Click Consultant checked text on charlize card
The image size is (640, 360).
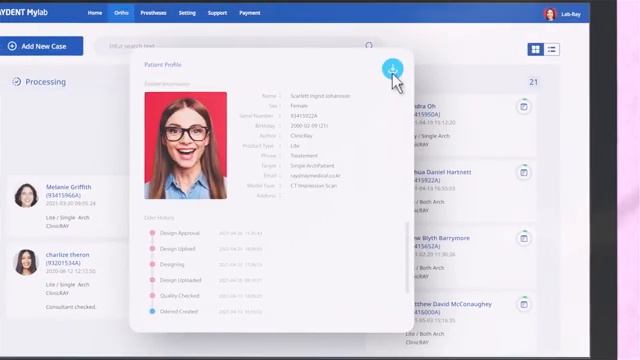click(71, 307)
